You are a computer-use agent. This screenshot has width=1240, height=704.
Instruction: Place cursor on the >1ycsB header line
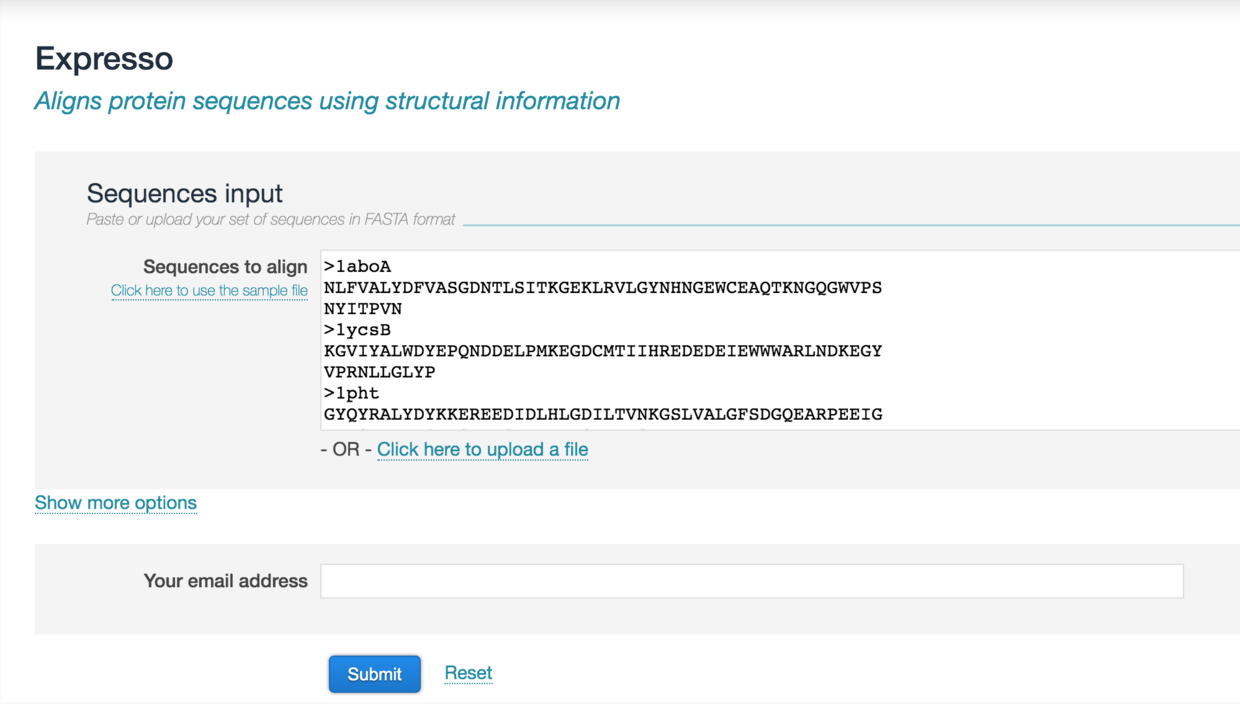click(x=357, y=330)
